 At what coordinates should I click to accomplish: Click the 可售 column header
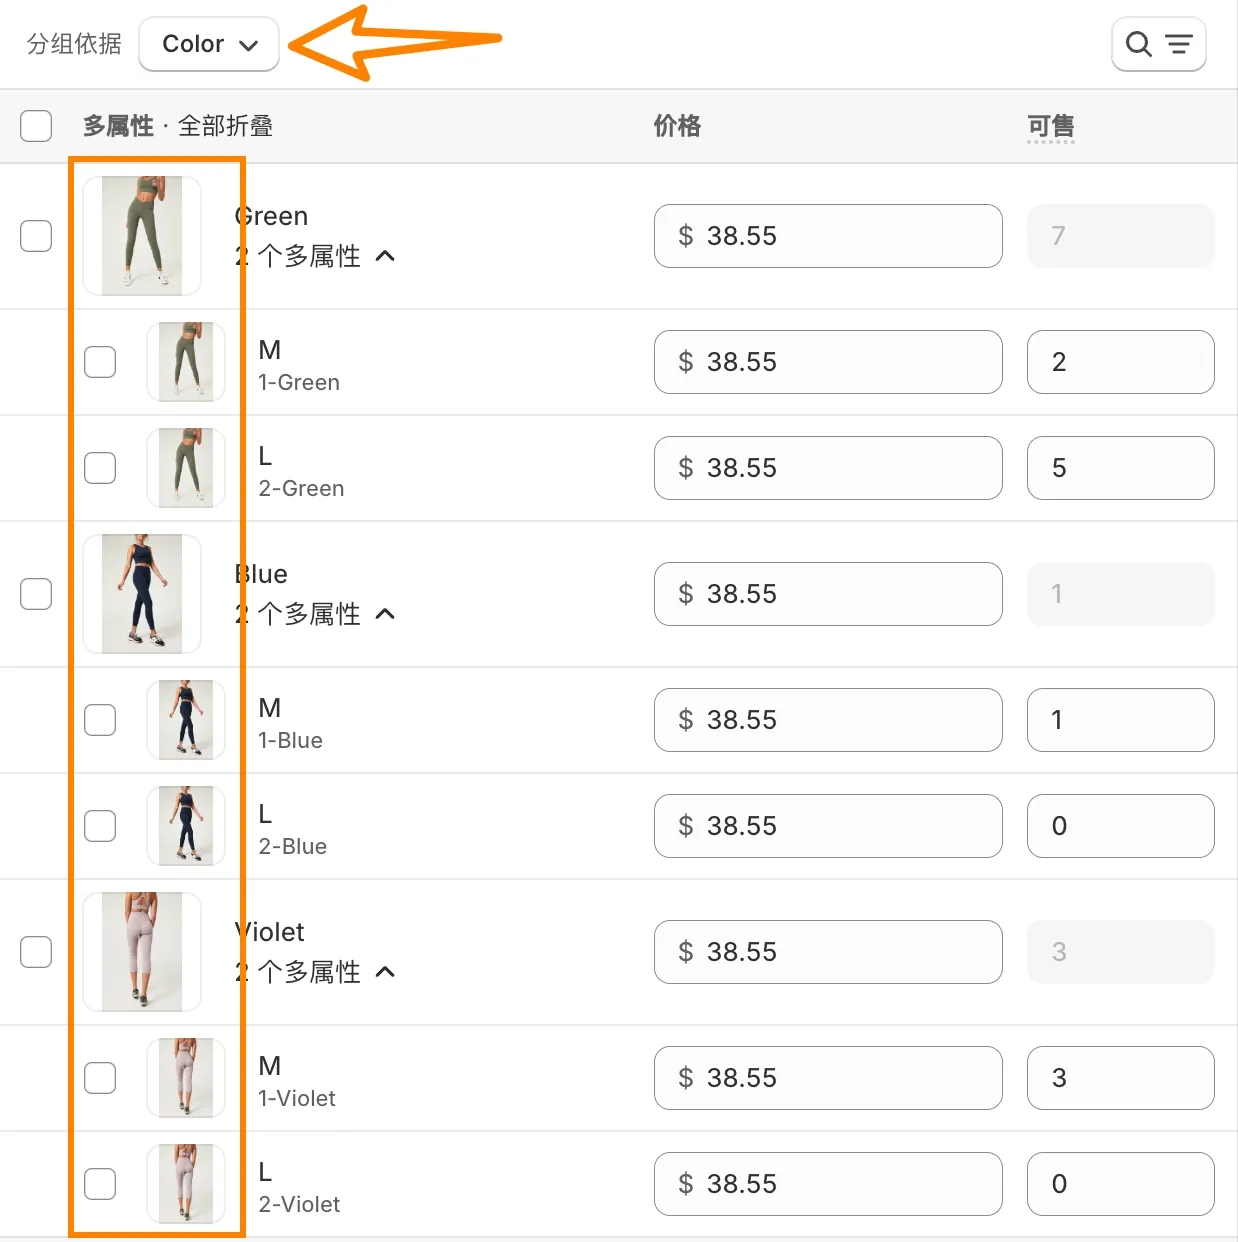tap(1051, 126)
